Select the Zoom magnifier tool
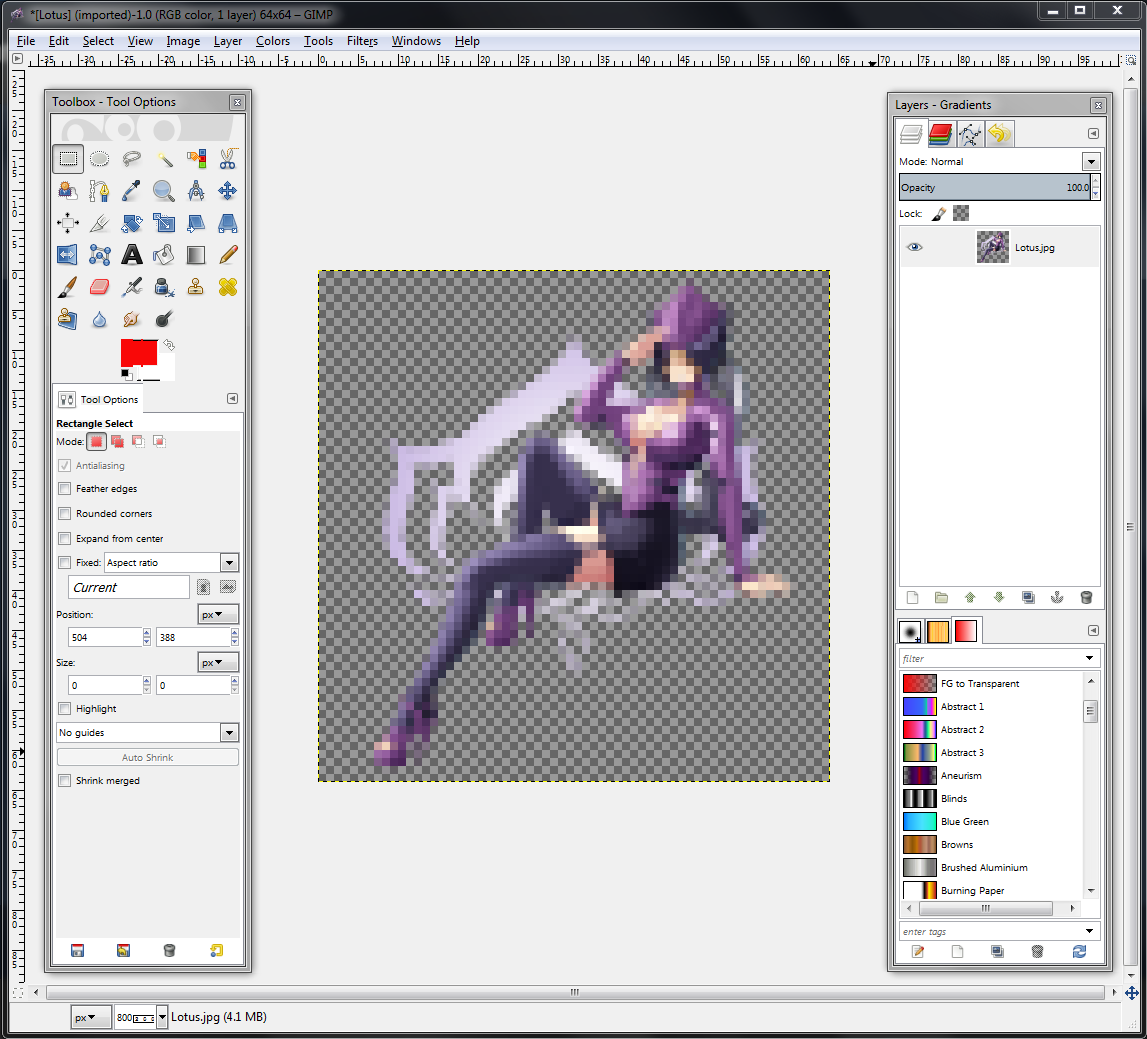This screenshot has height=1039, width=1147. tap(164, 191)
